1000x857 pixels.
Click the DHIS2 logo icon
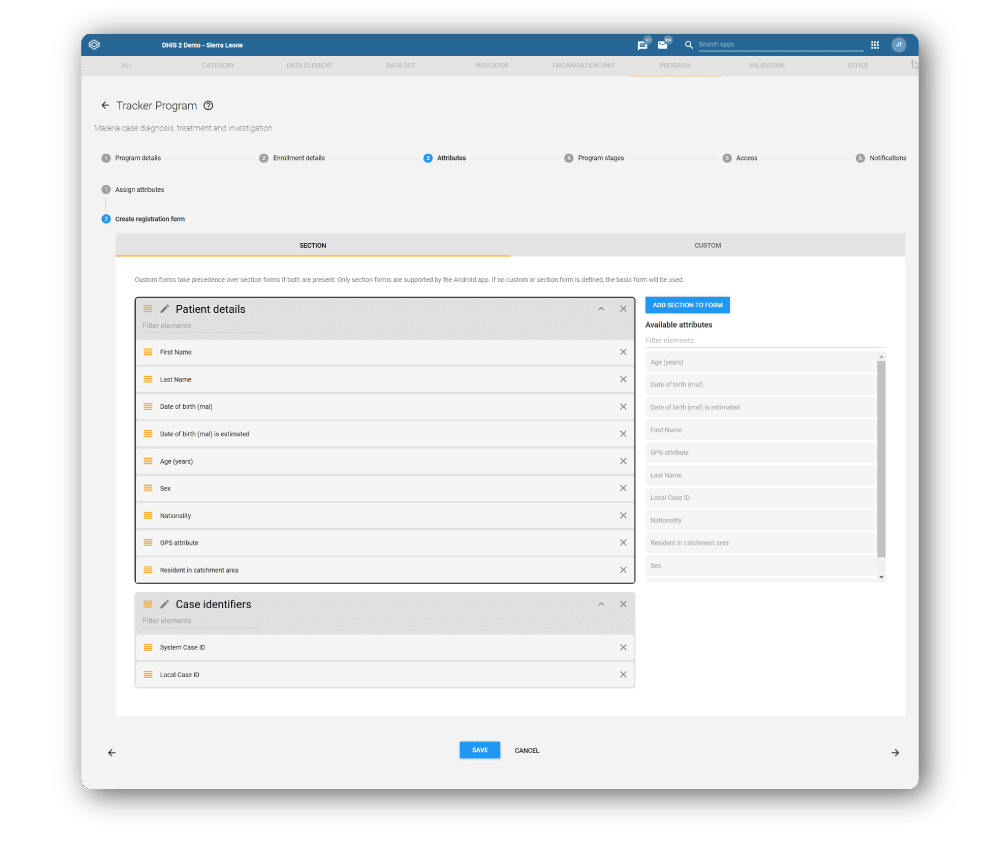pyautogui.click(x=94, y=45)
